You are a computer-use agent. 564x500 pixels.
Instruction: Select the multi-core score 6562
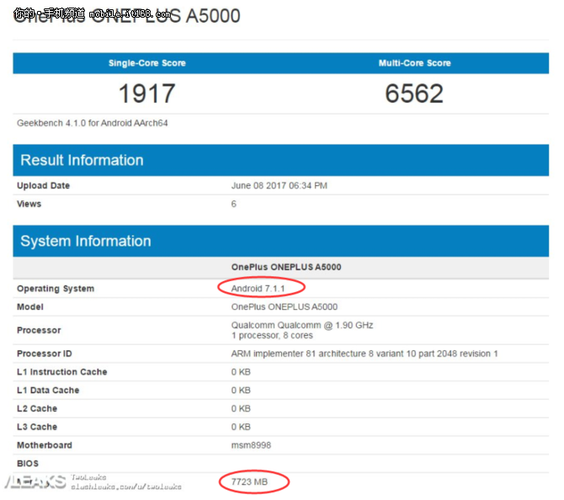coord(414,94)
